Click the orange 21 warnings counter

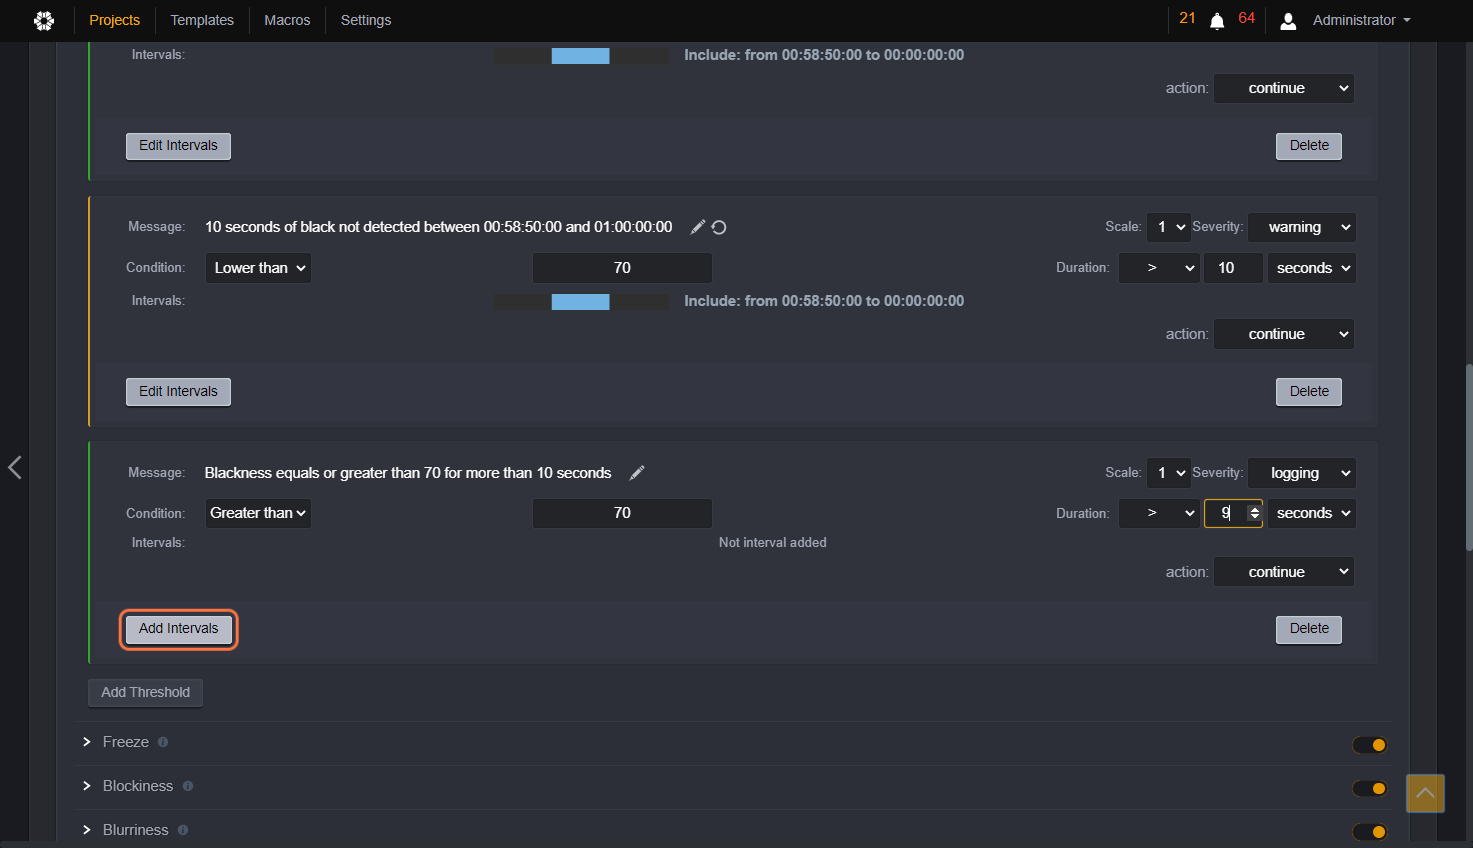[x=1187, y=19]
